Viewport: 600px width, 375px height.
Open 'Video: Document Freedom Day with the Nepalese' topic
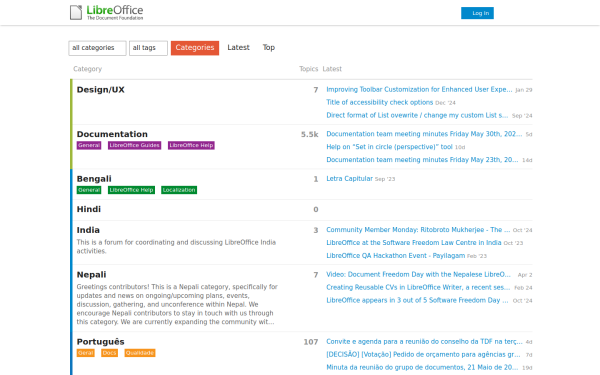point(418,275)
